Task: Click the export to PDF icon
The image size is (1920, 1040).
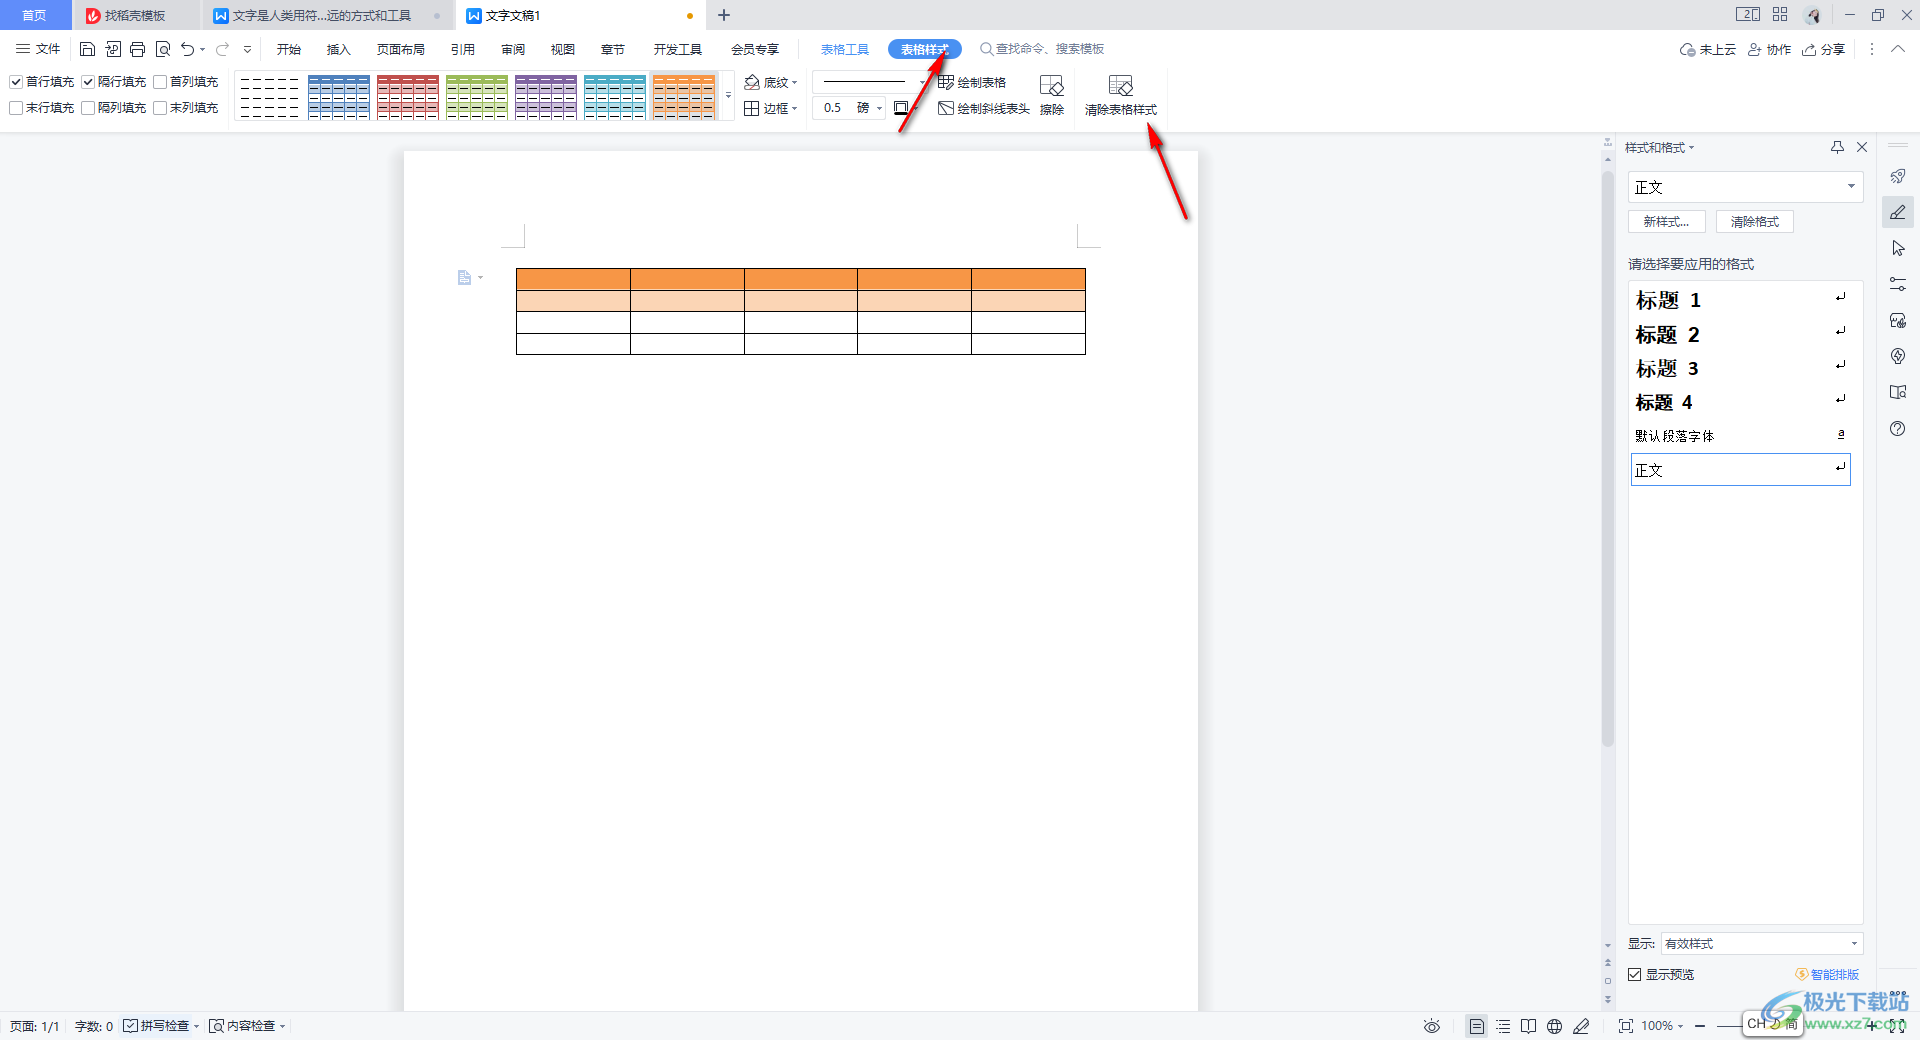Action: [112, 49]
